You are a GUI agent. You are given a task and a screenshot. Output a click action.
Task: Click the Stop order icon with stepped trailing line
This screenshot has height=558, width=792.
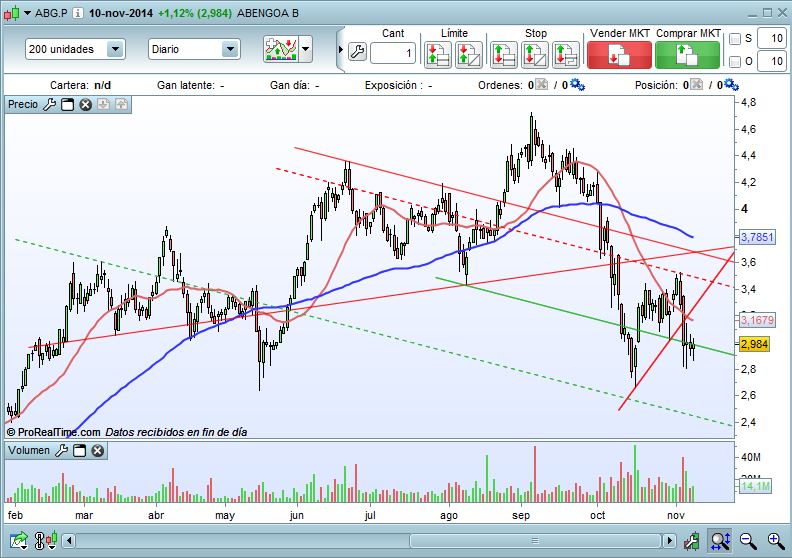coord(566,55)
